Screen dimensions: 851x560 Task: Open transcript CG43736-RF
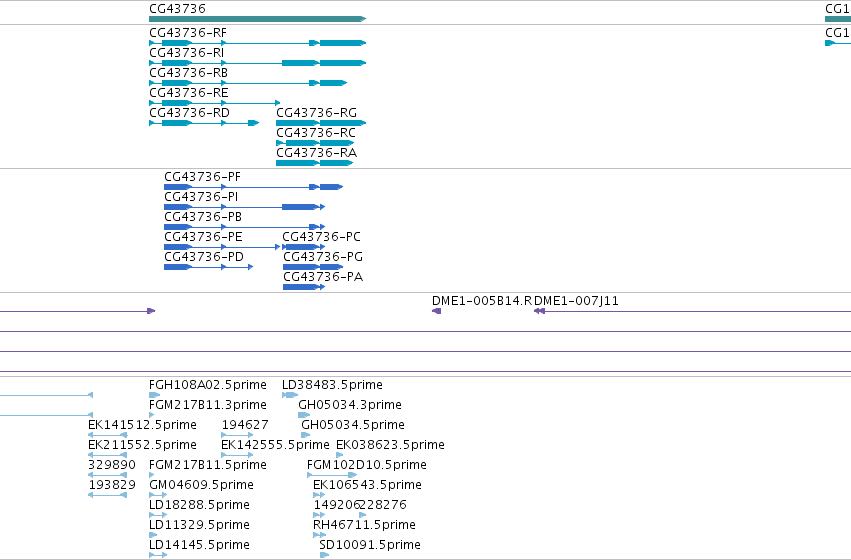pos(257,43)
